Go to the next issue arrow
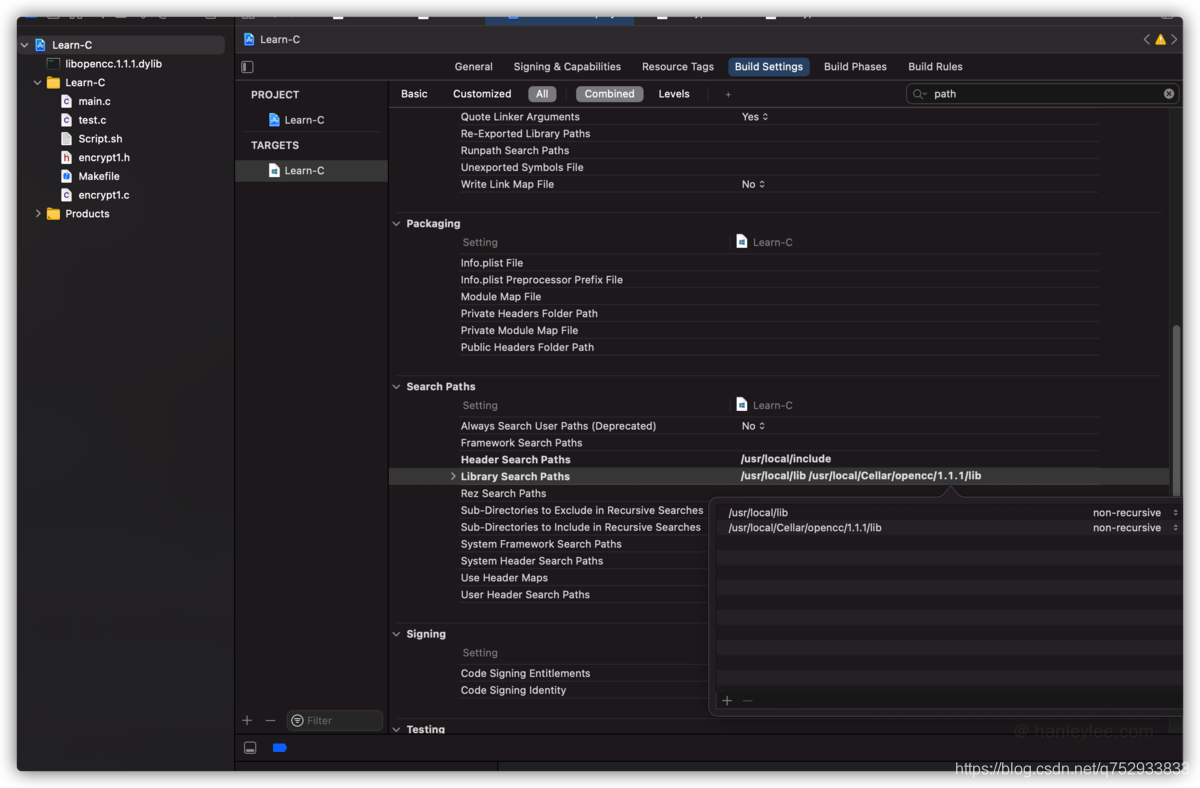The width and height of the screenshot is (1200, 788). tap(1174, 39)
